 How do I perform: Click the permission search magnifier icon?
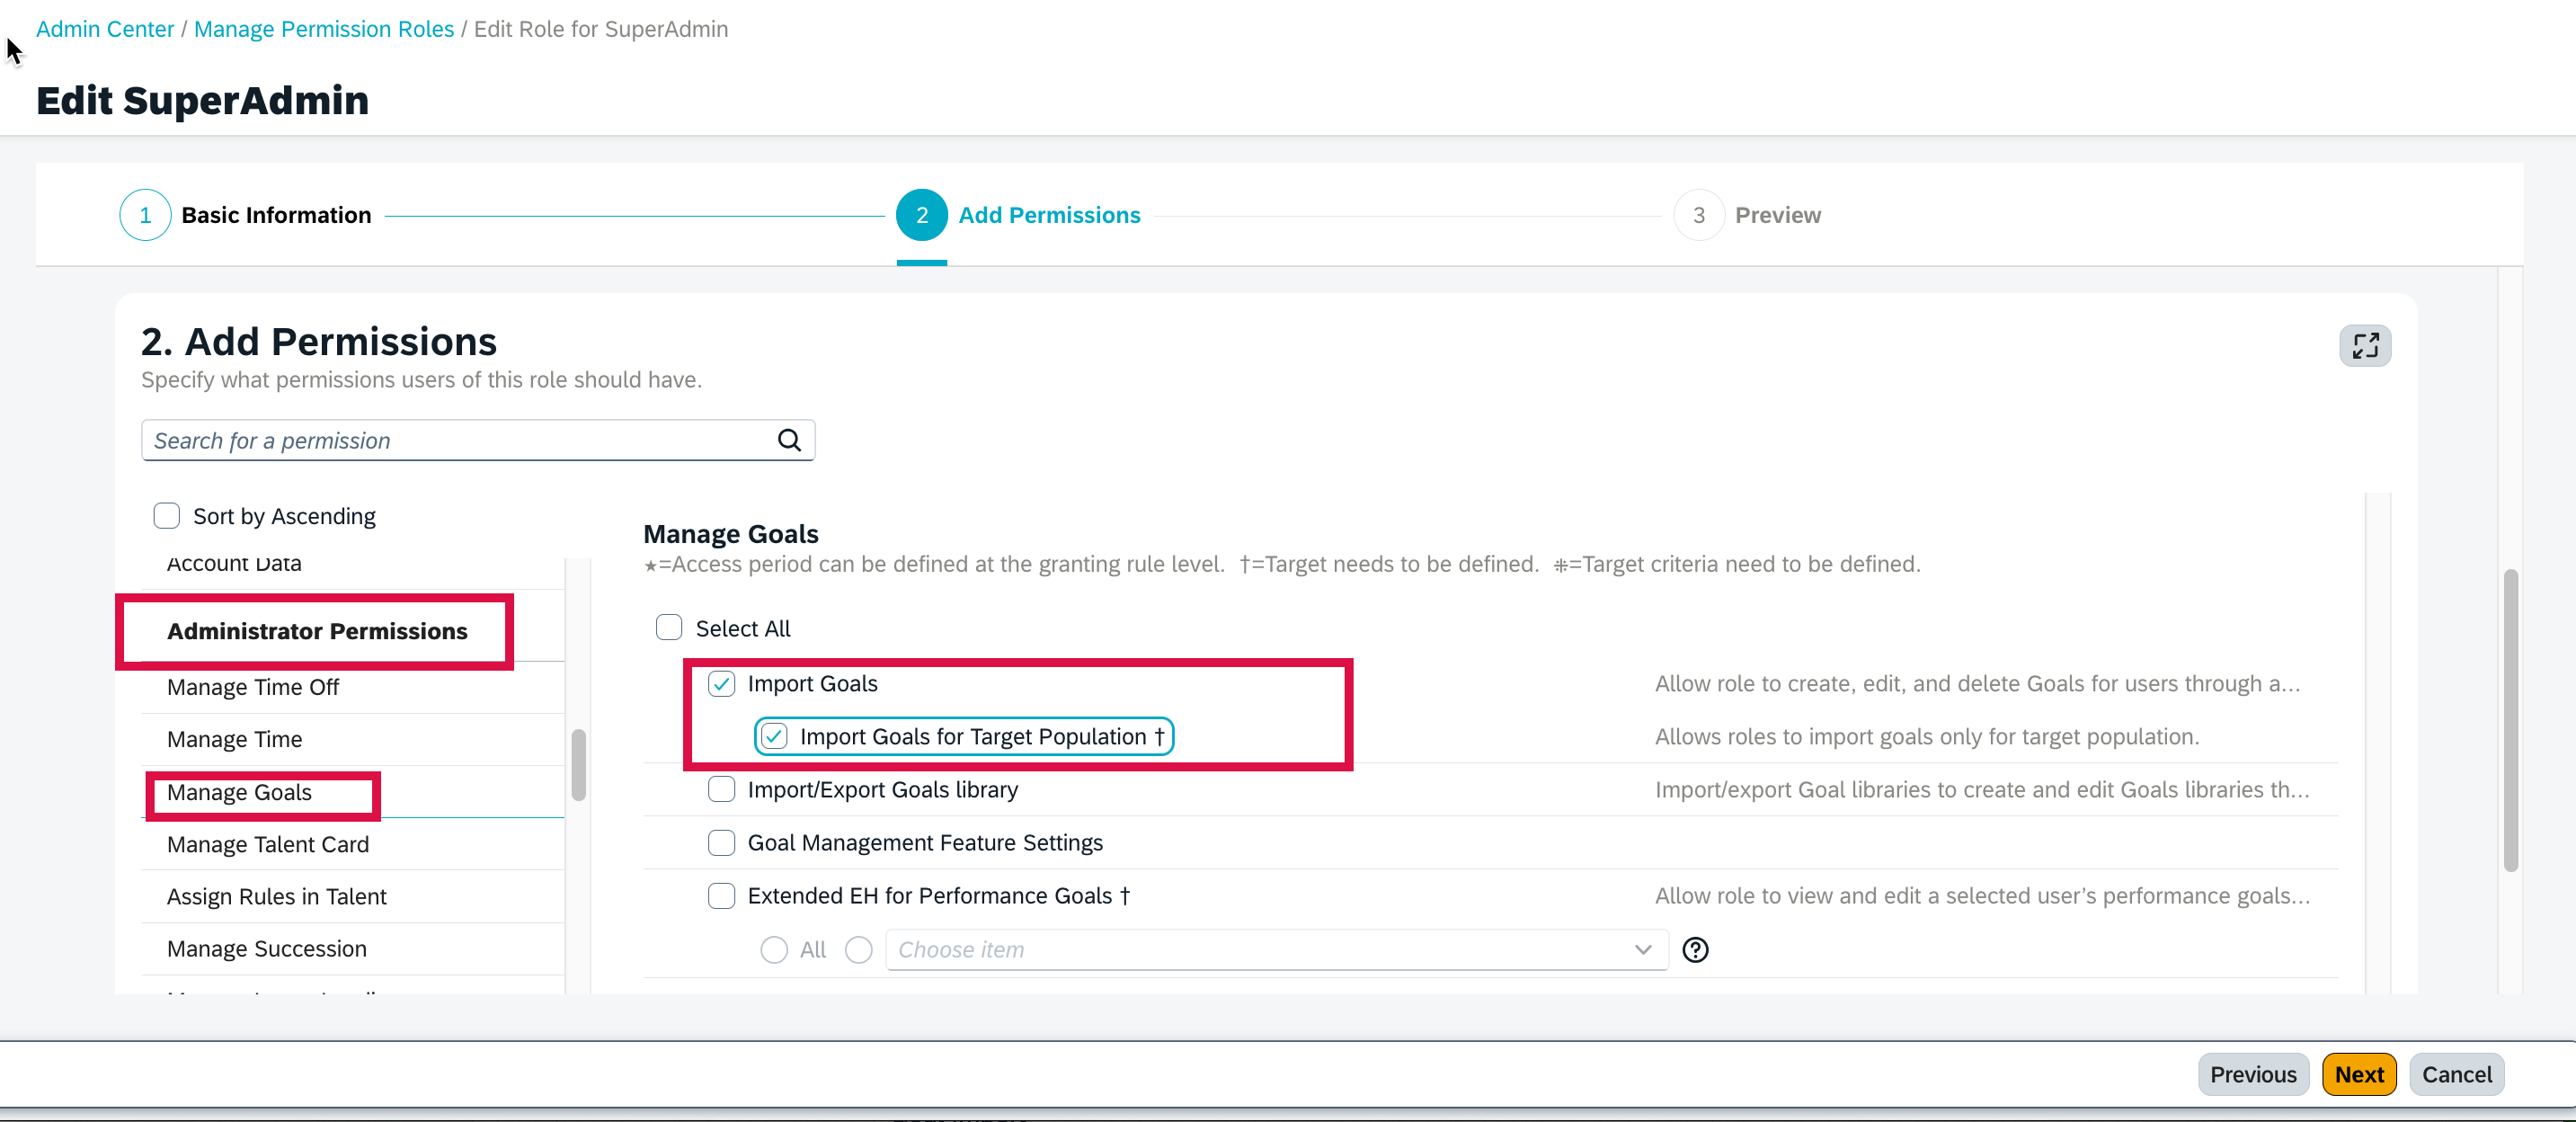789,440
